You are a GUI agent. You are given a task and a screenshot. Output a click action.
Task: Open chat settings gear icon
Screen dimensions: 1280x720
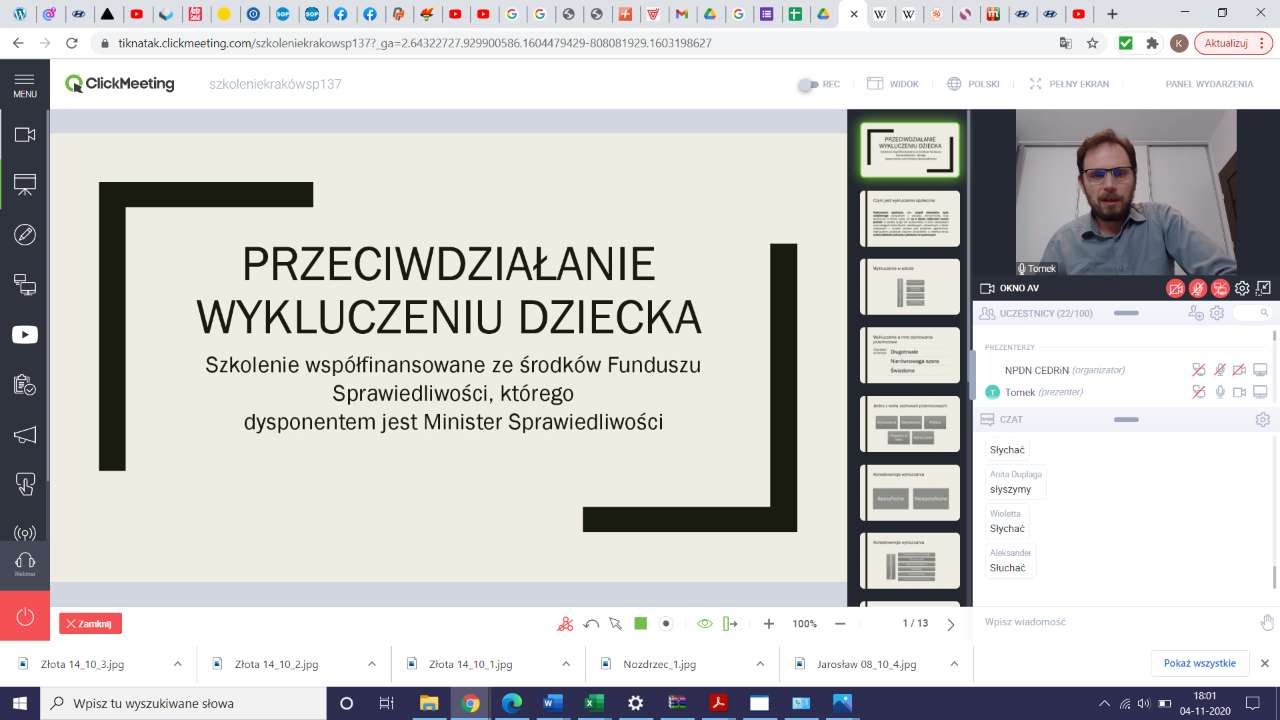coord(1262,420)
